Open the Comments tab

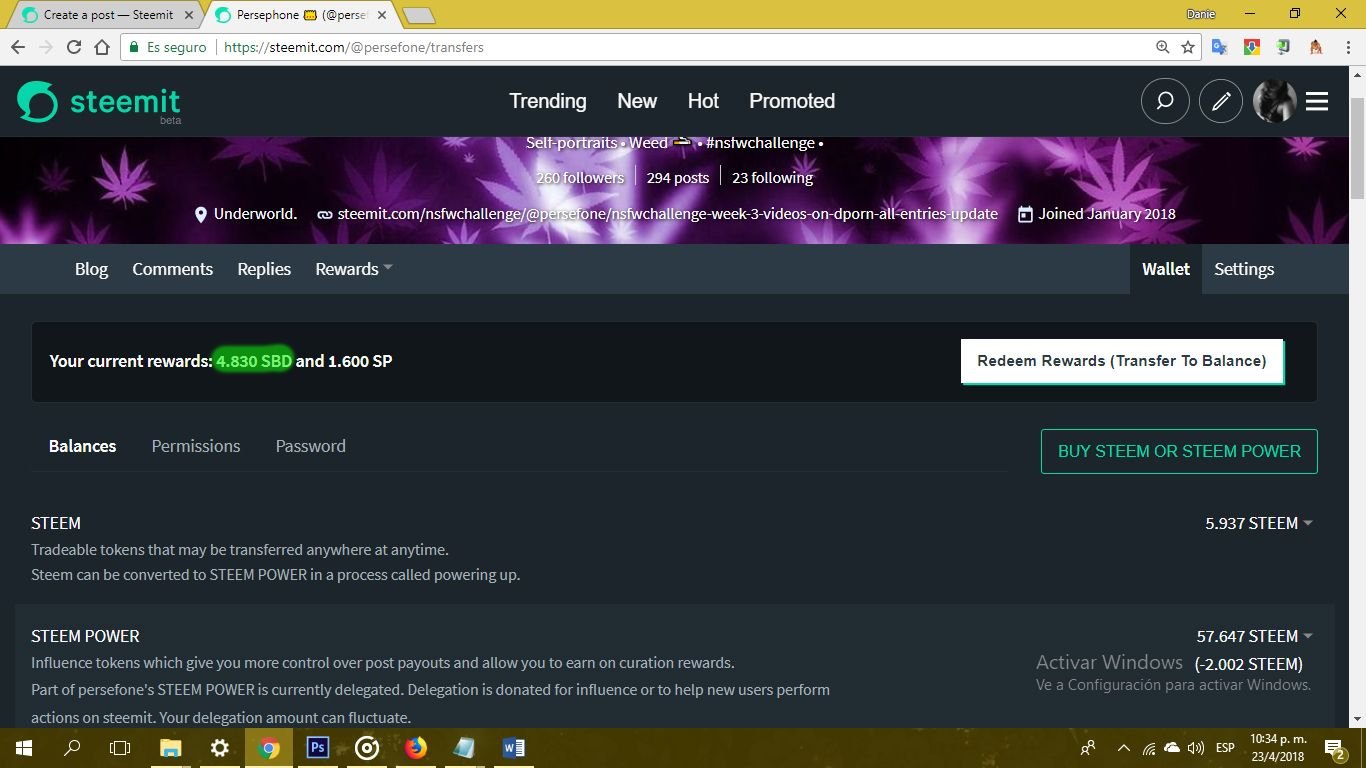tap(172, 269)
